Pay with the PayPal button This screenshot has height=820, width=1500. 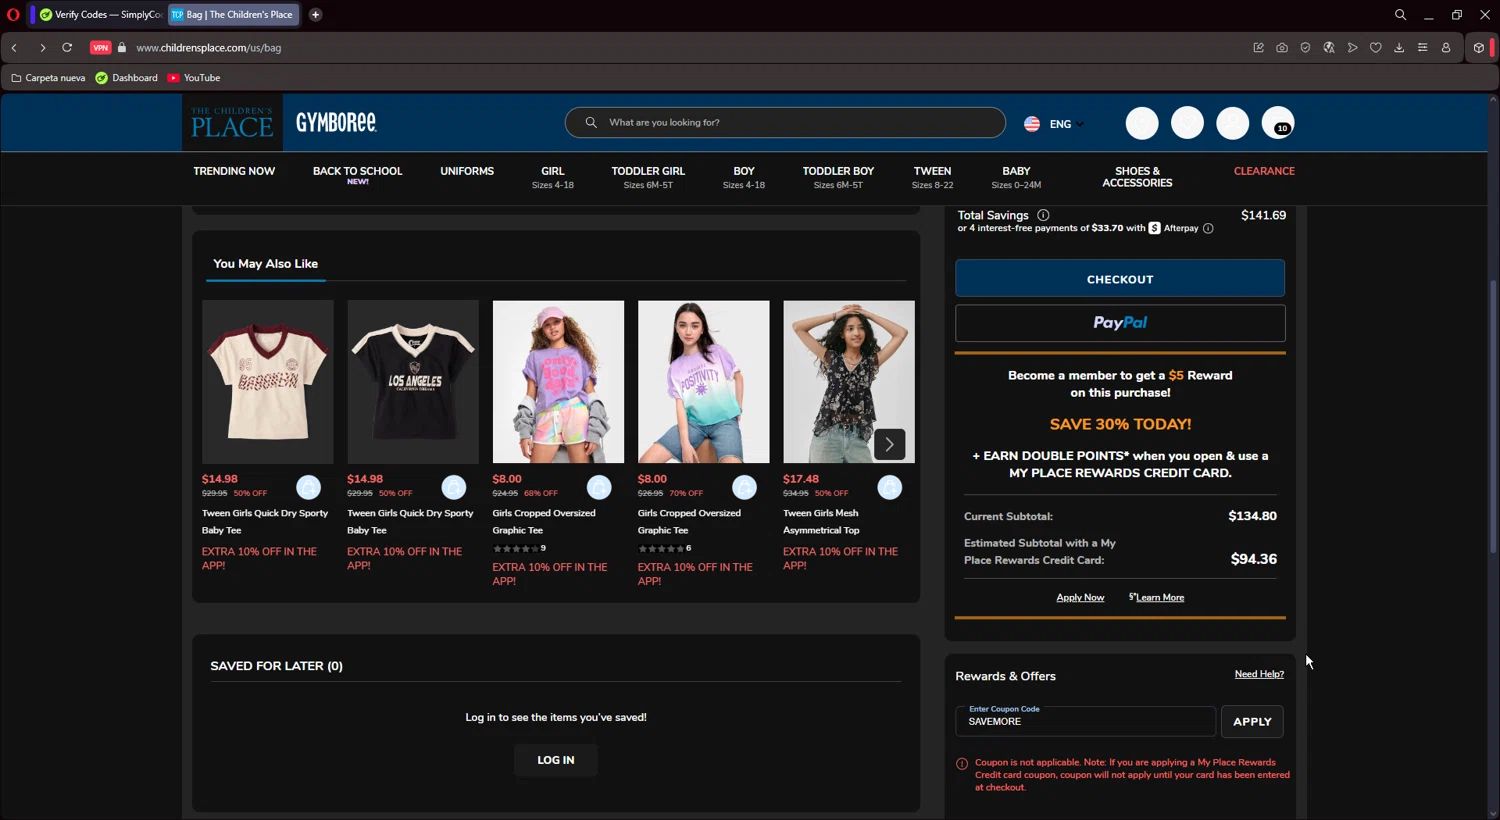pyautogui.click(x=1120, y=323)
